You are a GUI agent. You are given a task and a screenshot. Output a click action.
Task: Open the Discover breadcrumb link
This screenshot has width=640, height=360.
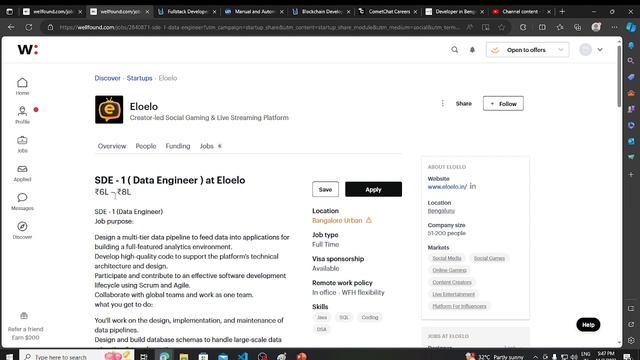click(x=107, y=78)
